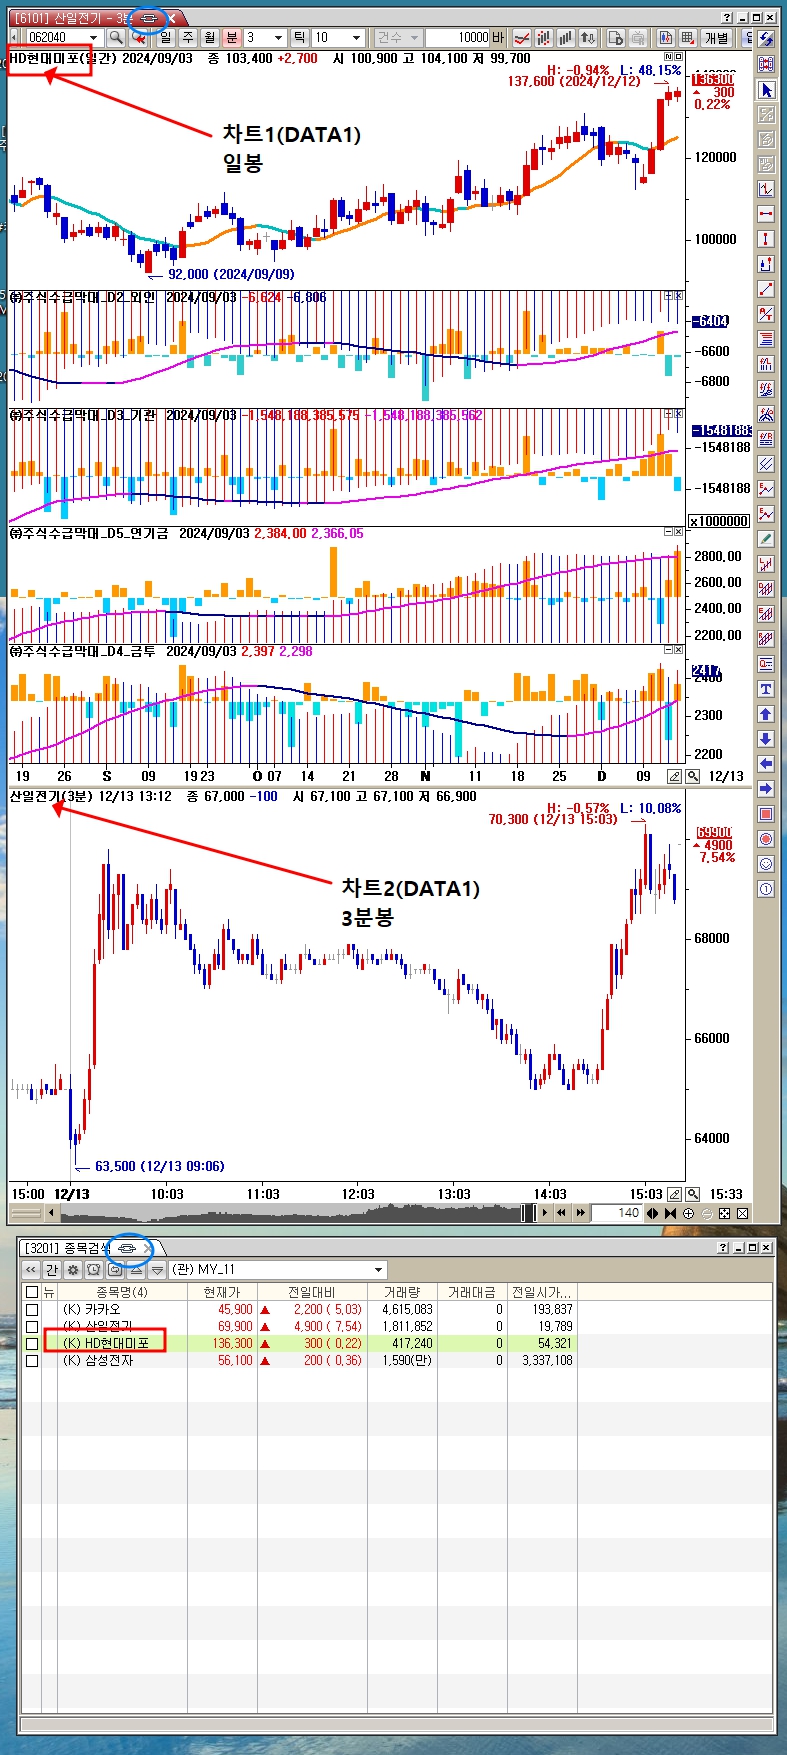Click the 개별 button in chart toolbar

717,38
